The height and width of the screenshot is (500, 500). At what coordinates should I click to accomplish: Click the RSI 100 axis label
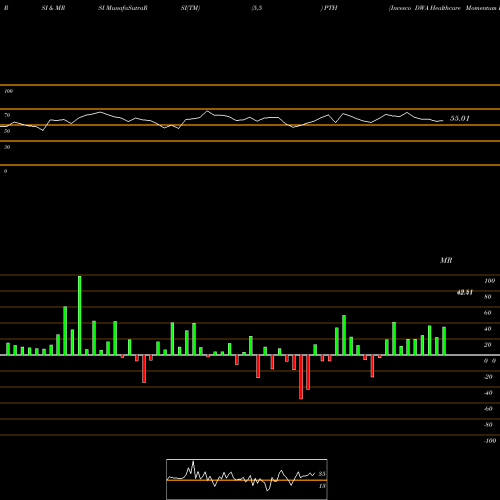tap(8, 91)
